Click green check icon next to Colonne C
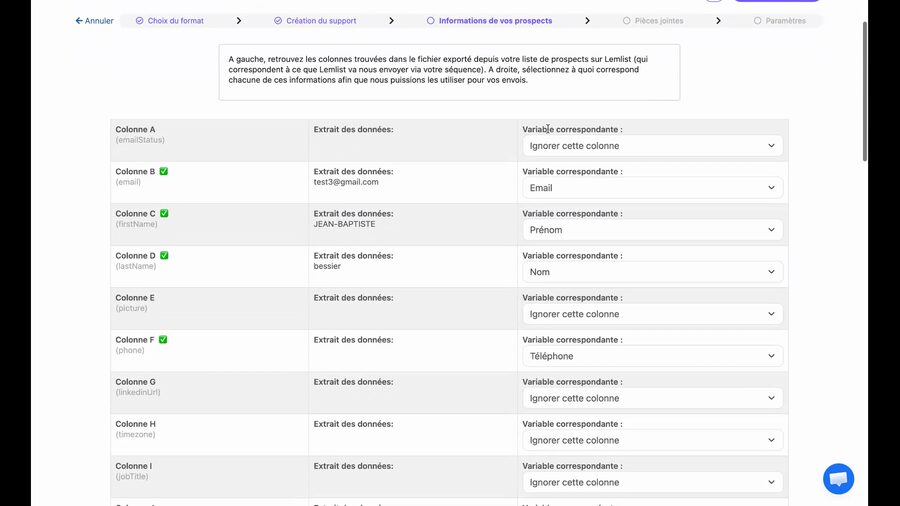The height and width of the screenshot is (506, 900). (164, 213)
